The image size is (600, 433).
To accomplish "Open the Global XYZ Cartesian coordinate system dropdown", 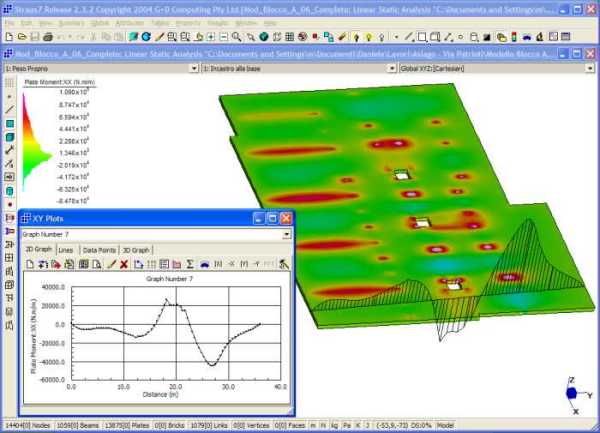I will (591, 68).
